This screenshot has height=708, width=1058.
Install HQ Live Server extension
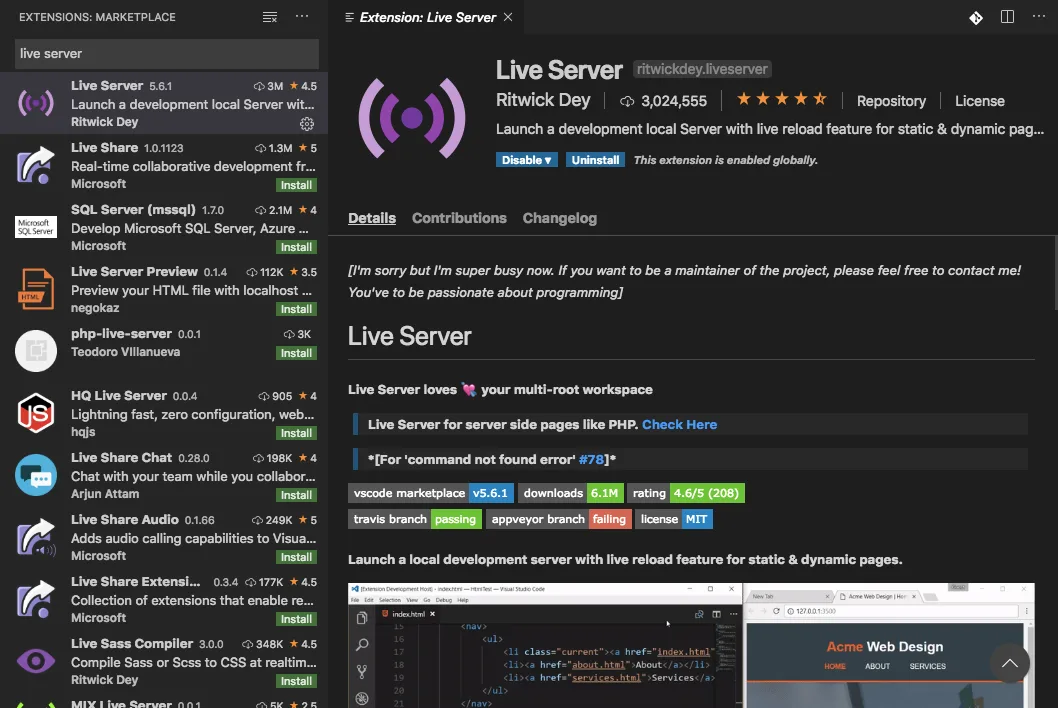coord(296,433)
